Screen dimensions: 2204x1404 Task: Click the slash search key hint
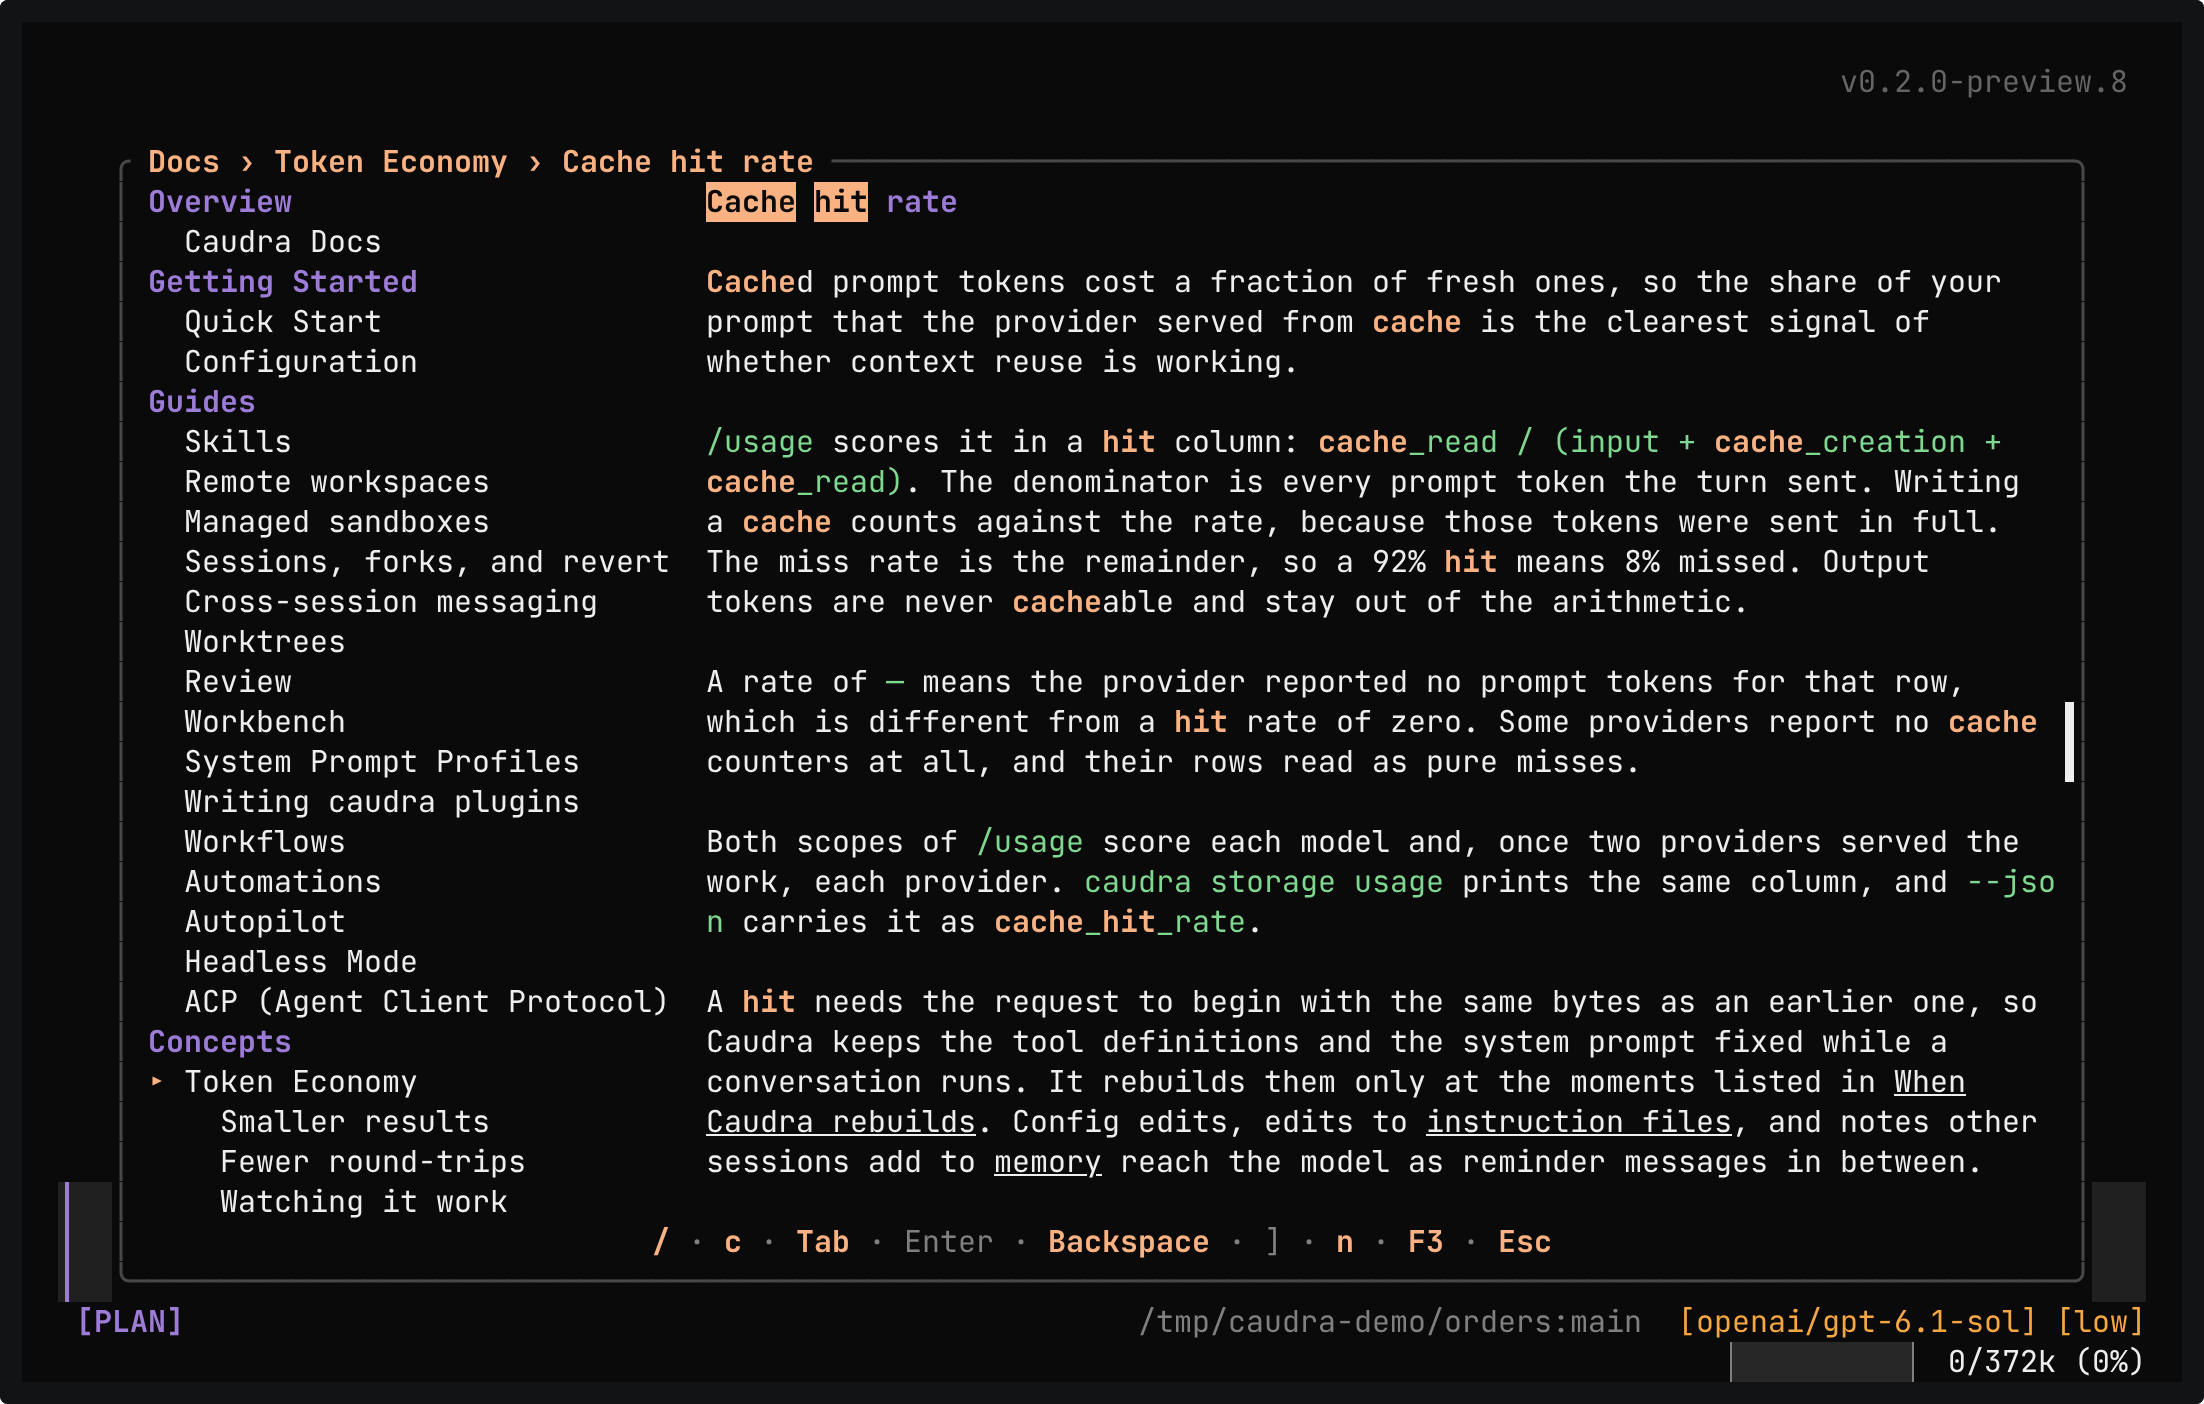pyautogui.click(x=661, y=1242)
